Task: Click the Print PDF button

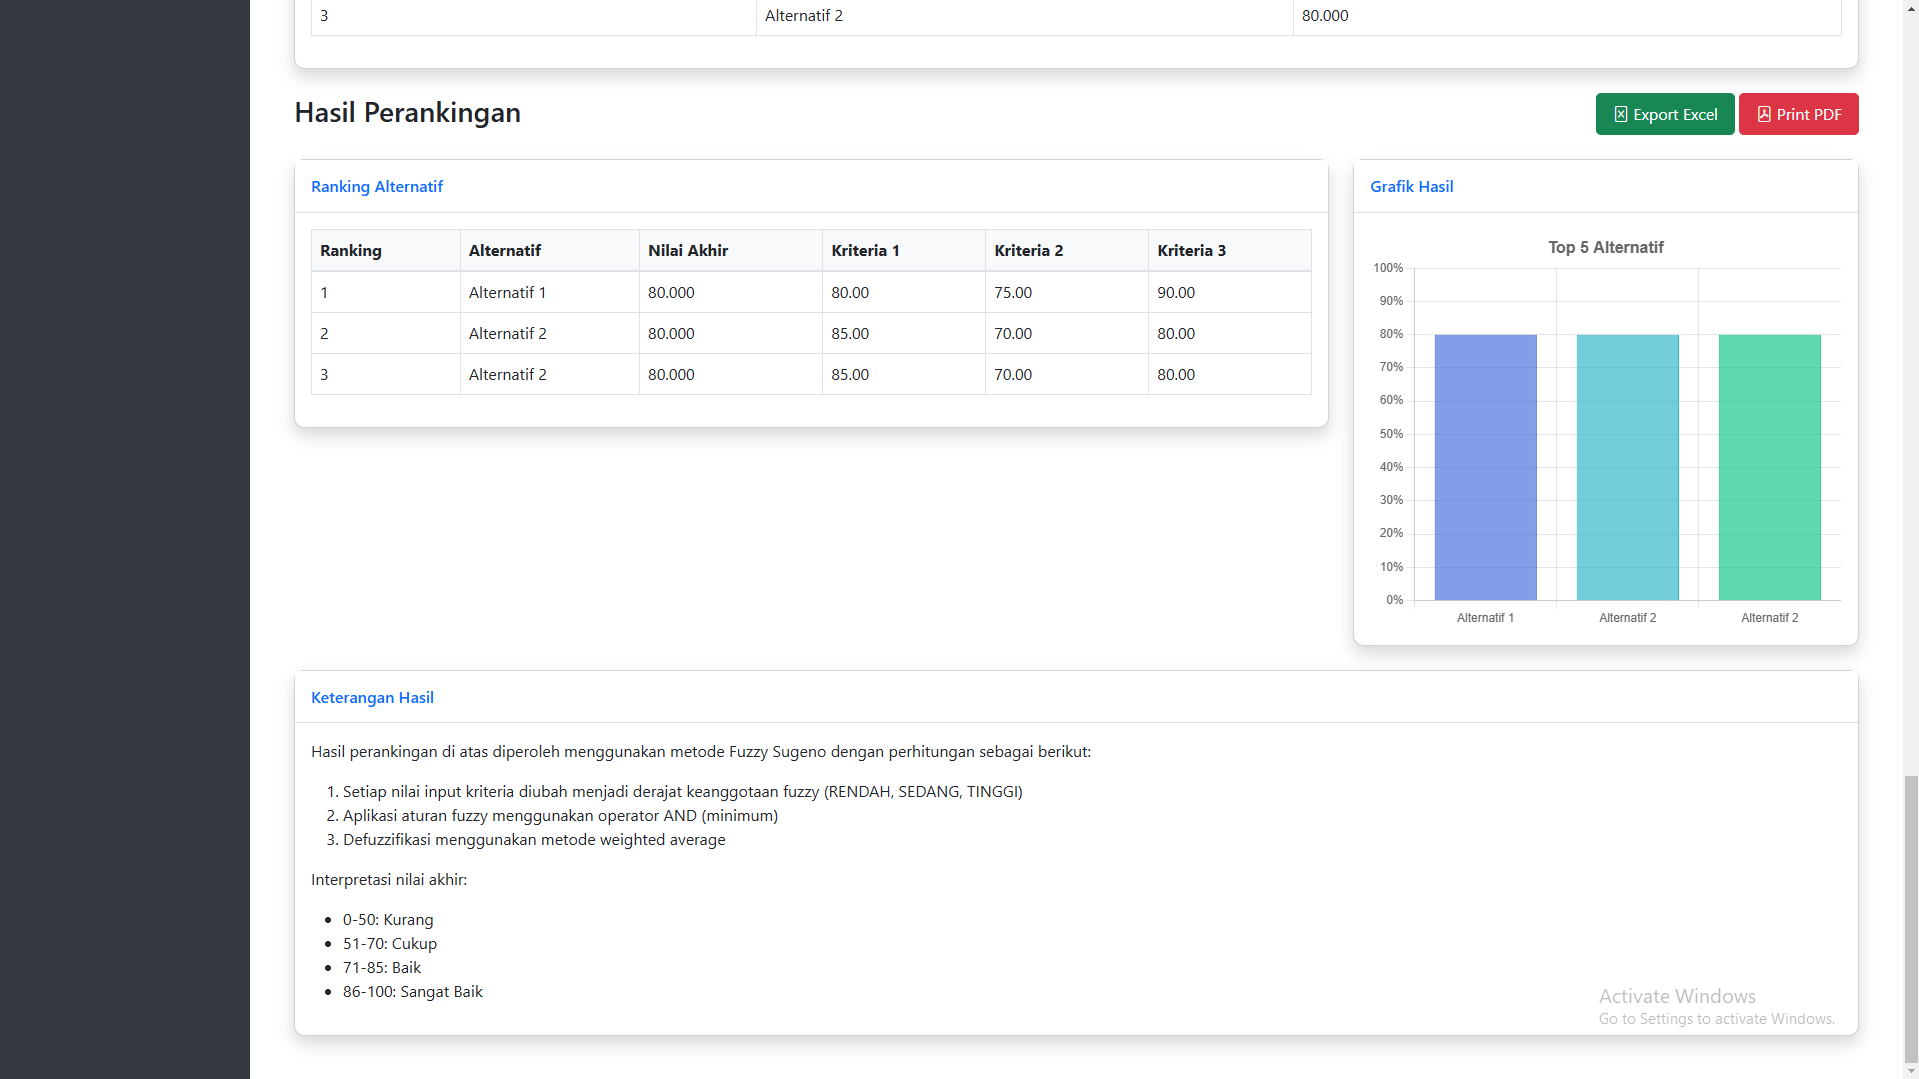Action: 1798,114
